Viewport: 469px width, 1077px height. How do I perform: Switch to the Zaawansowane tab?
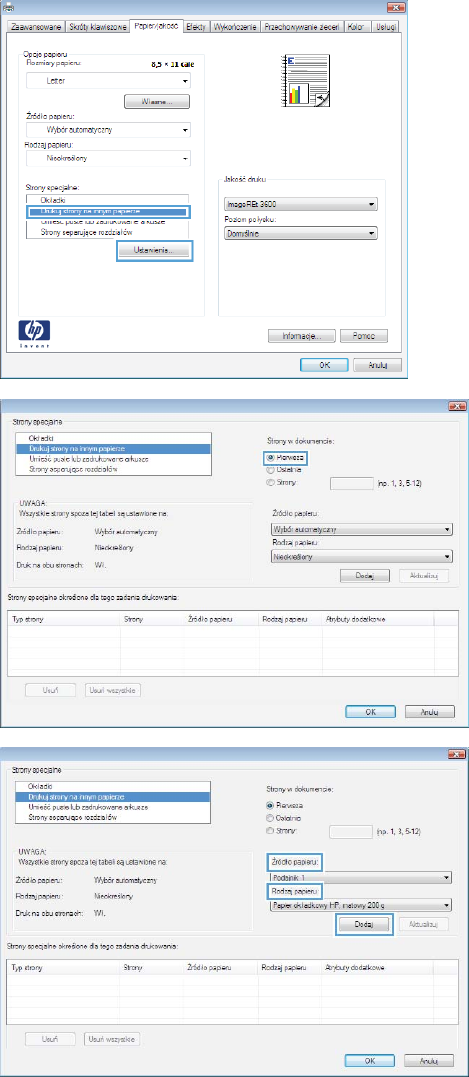point(35,26)
